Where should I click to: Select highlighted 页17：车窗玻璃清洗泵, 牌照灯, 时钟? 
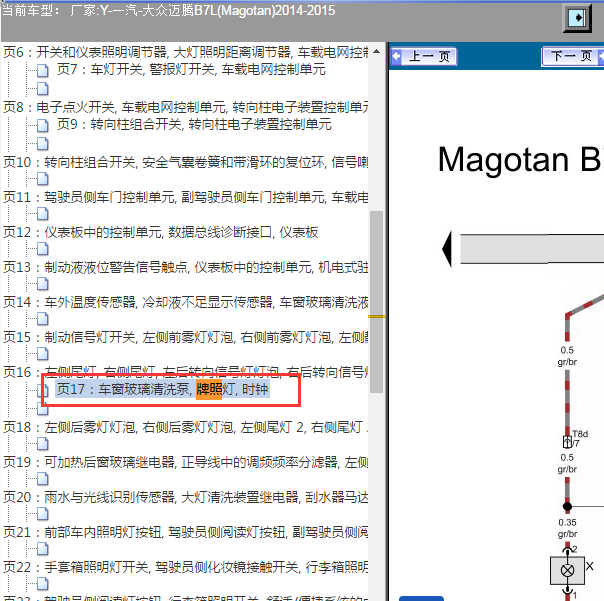coord(163,389)
